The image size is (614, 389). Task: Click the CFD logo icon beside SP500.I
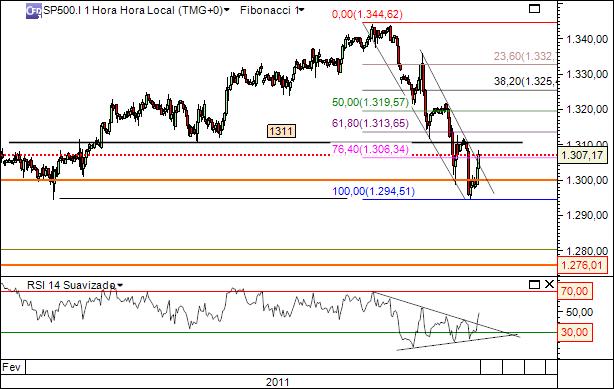tap(34, 11)
